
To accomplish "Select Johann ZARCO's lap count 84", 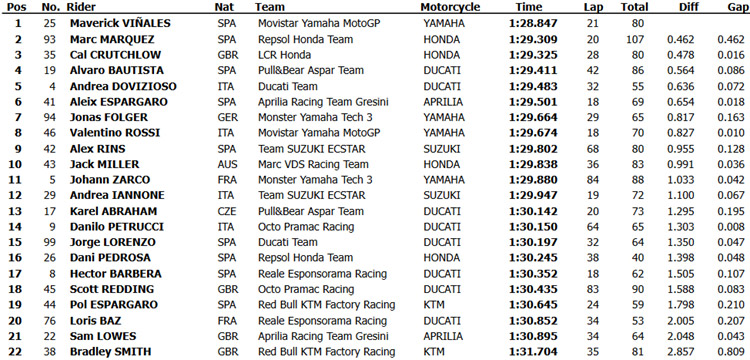I will tap(593, 180).
